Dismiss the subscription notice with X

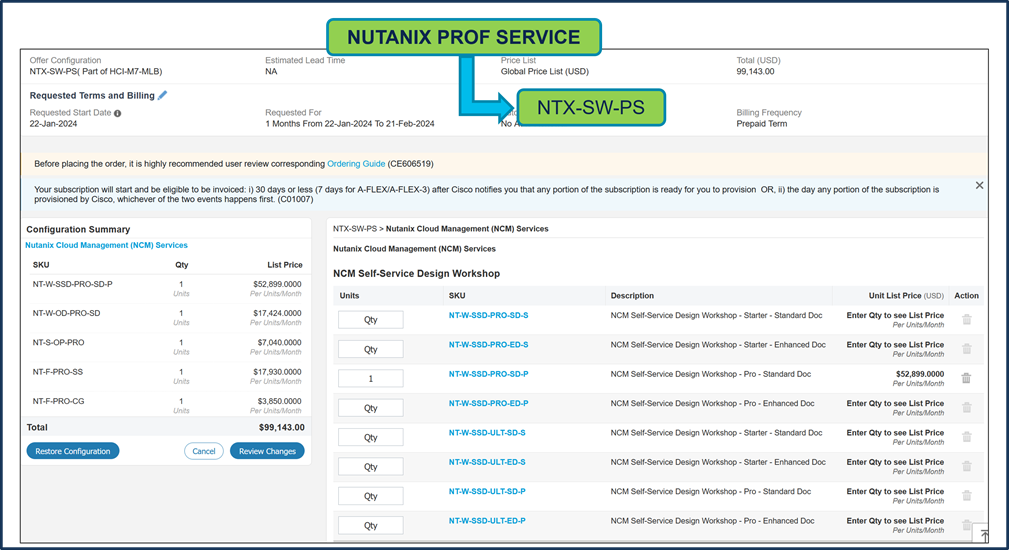pos(979,185)
